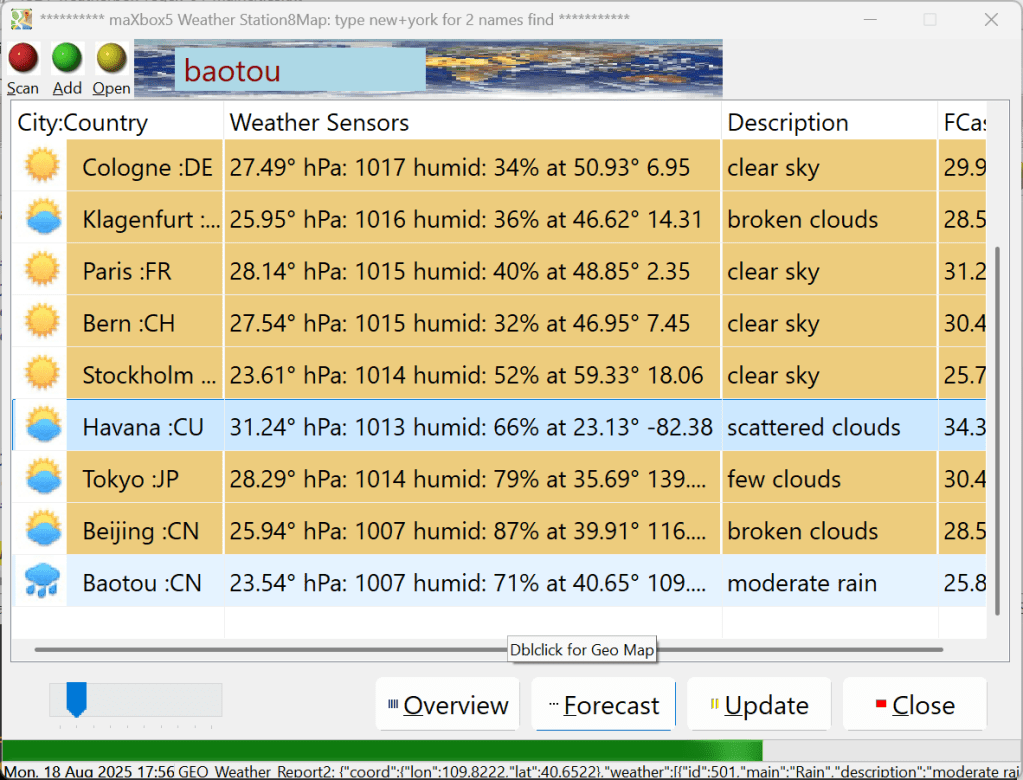The image size is (1023, 780).
Task: Click the baotou city name input field
Action: click(x=300, y=71)
